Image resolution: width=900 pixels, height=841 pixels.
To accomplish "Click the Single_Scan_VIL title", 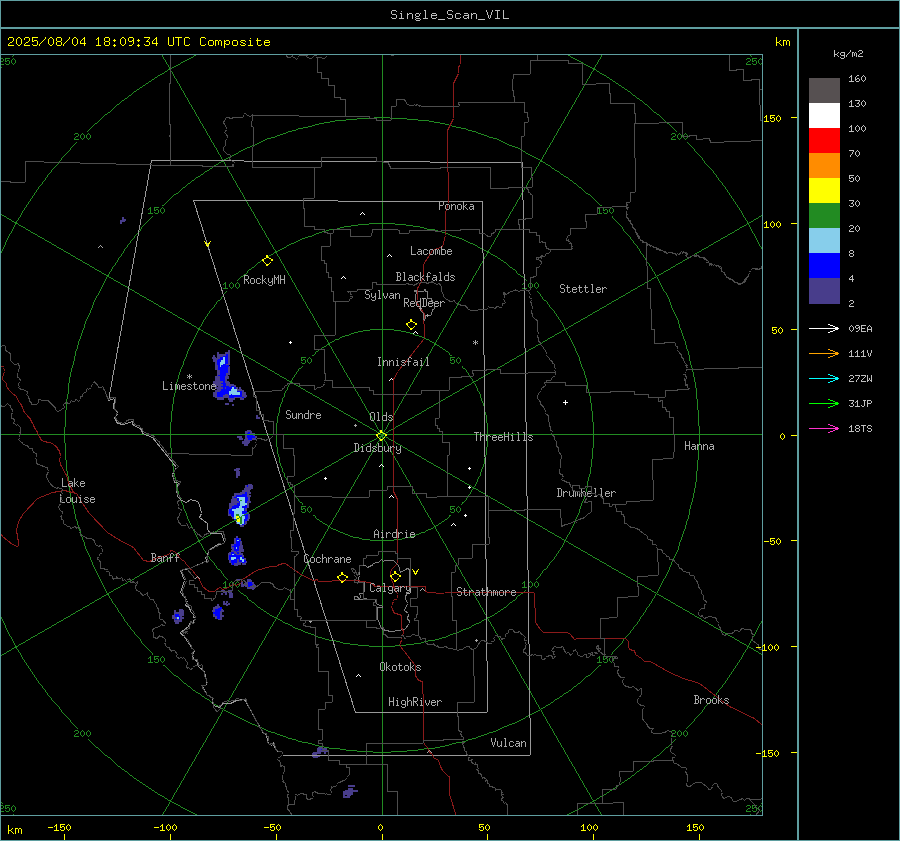I will point(449,15).
